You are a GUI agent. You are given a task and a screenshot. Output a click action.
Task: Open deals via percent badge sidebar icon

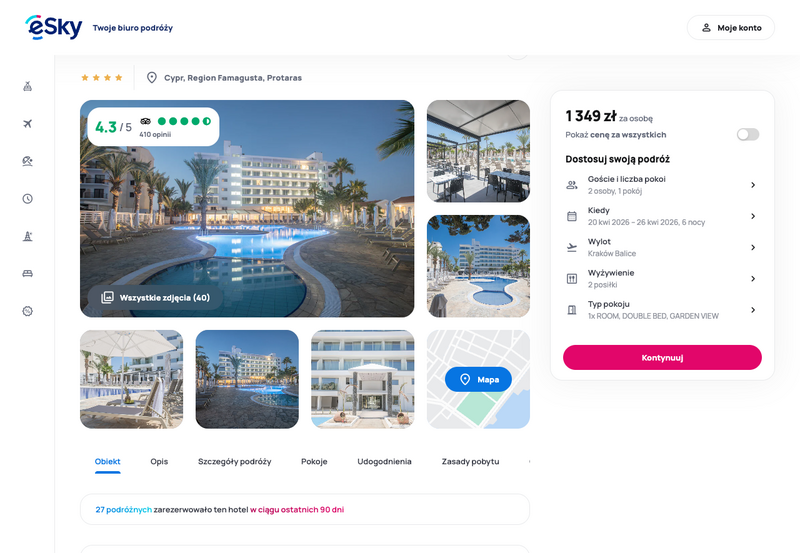[x=28, y=311]
